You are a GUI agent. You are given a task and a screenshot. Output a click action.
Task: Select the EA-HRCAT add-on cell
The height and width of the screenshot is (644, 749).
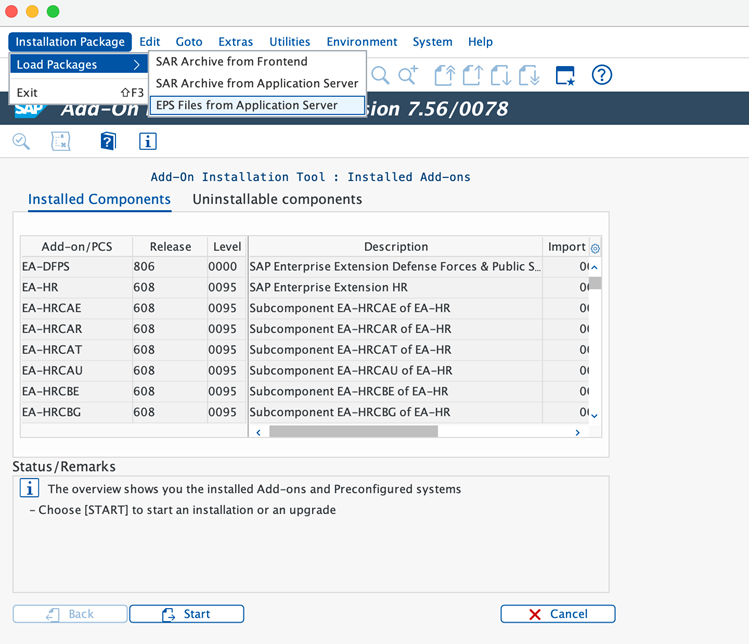click(x=76, y=350)
